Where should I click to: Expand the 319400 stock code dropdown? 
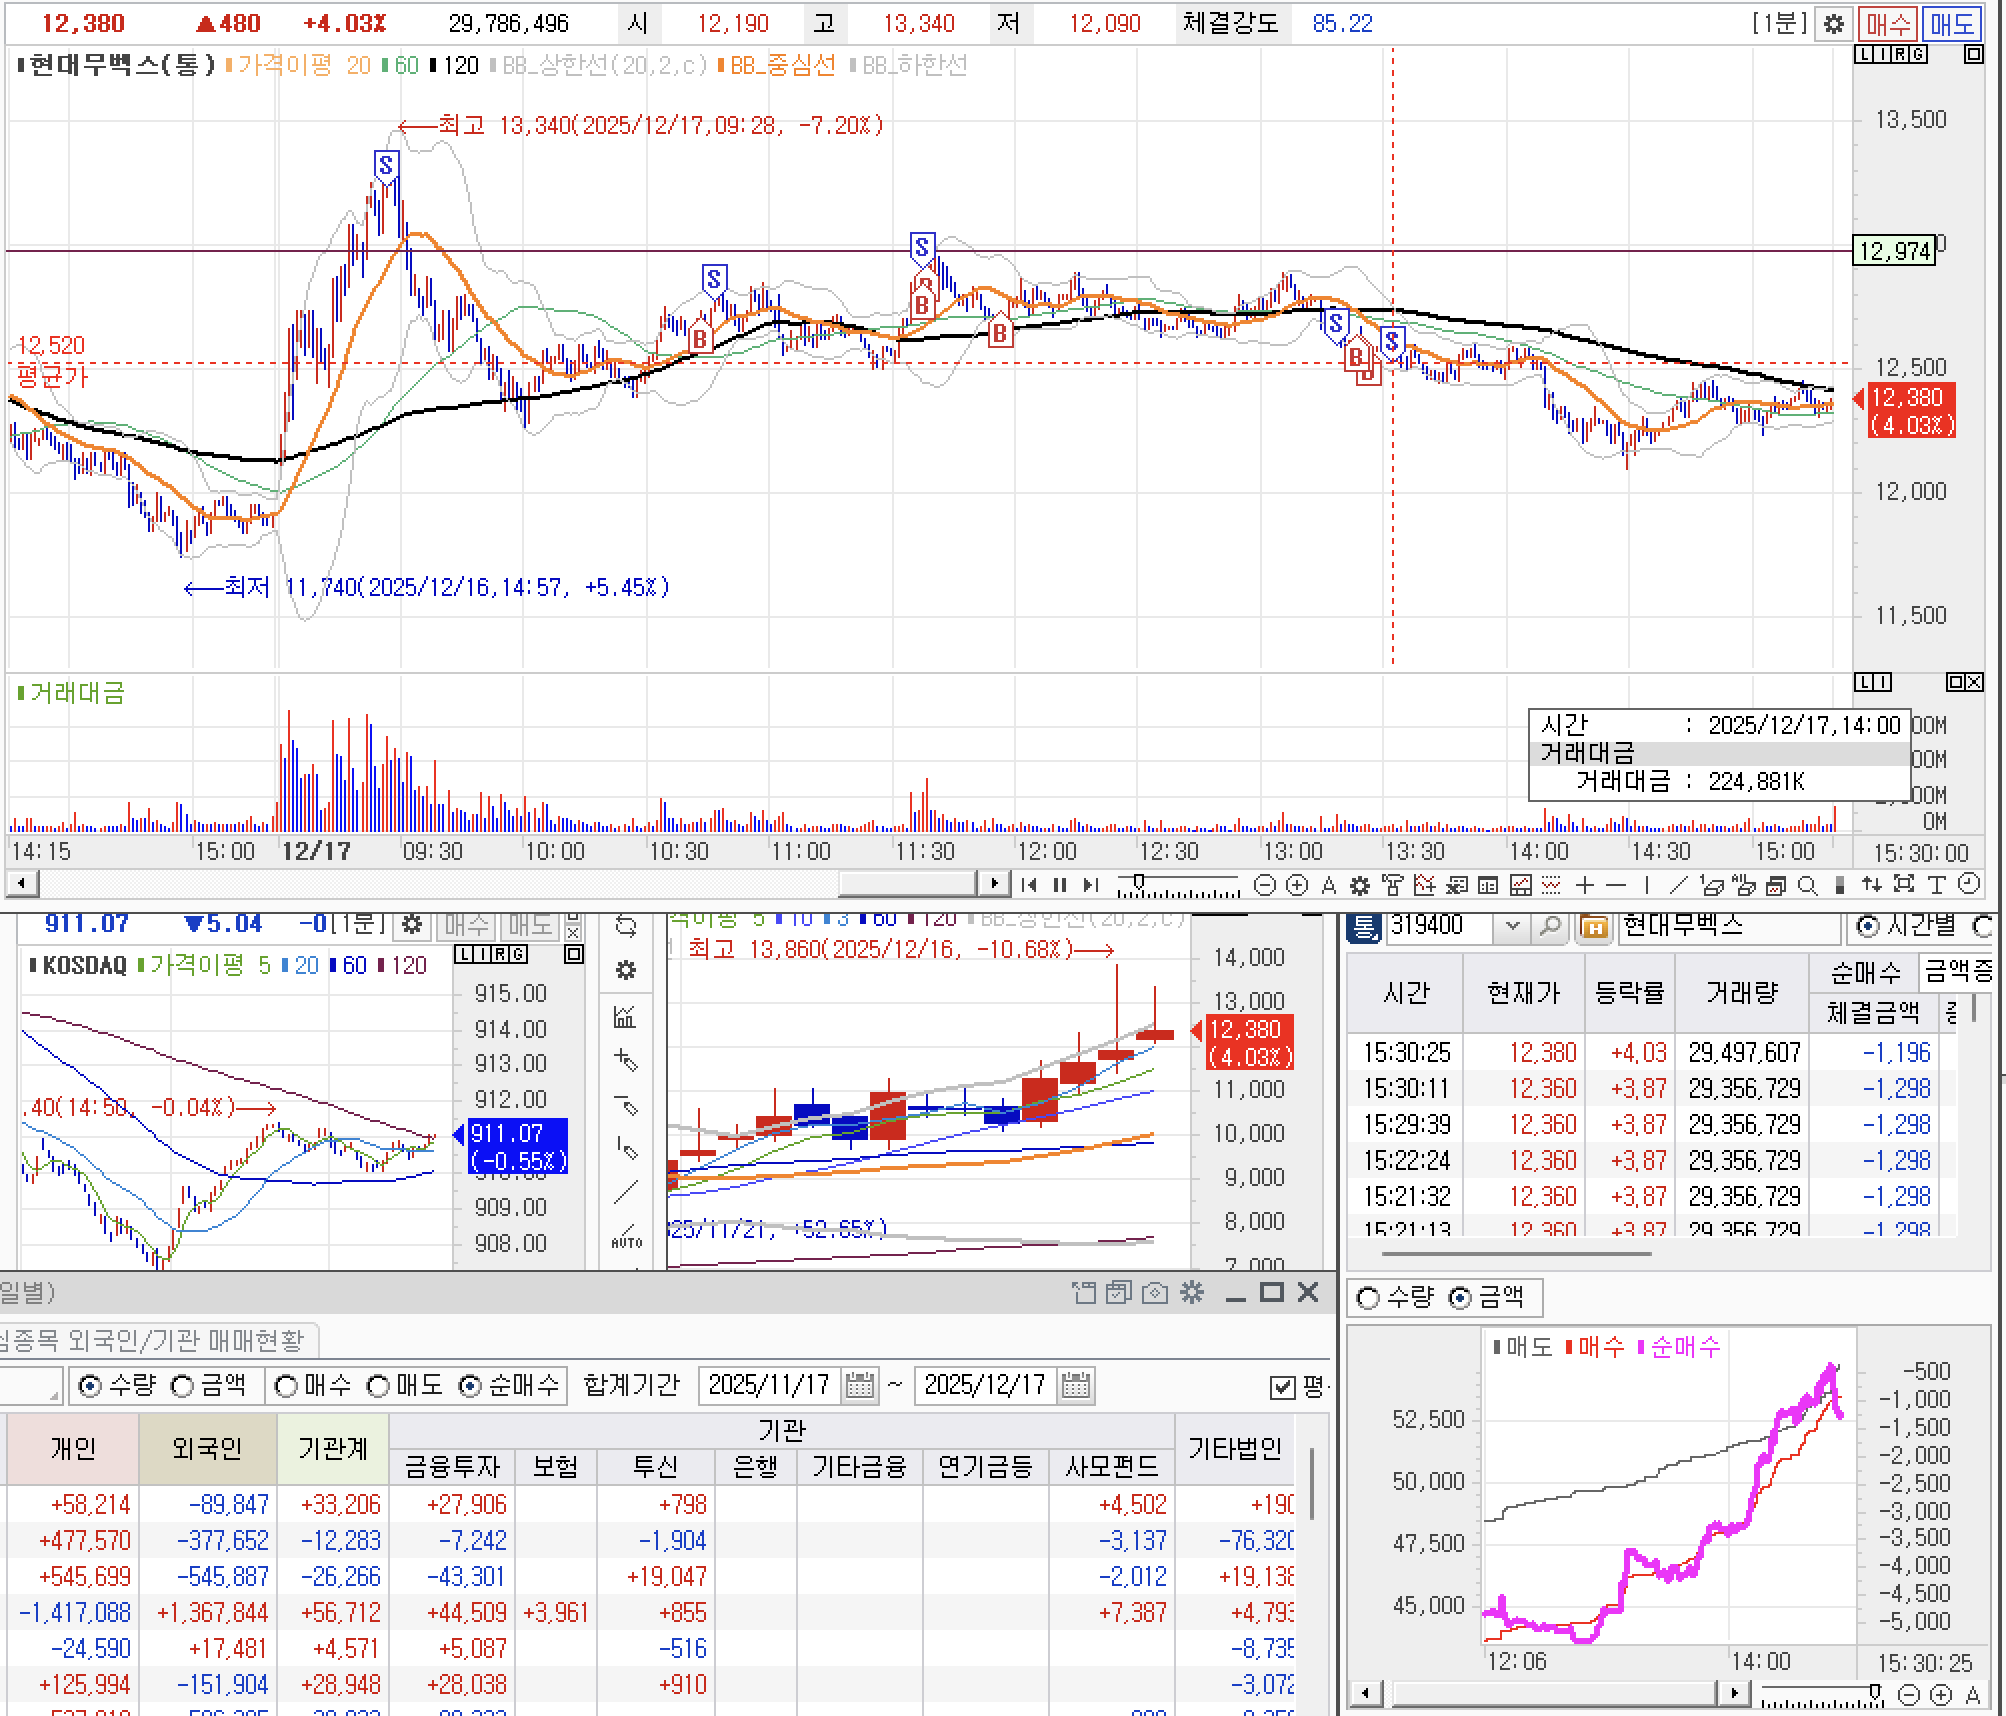1512,927
